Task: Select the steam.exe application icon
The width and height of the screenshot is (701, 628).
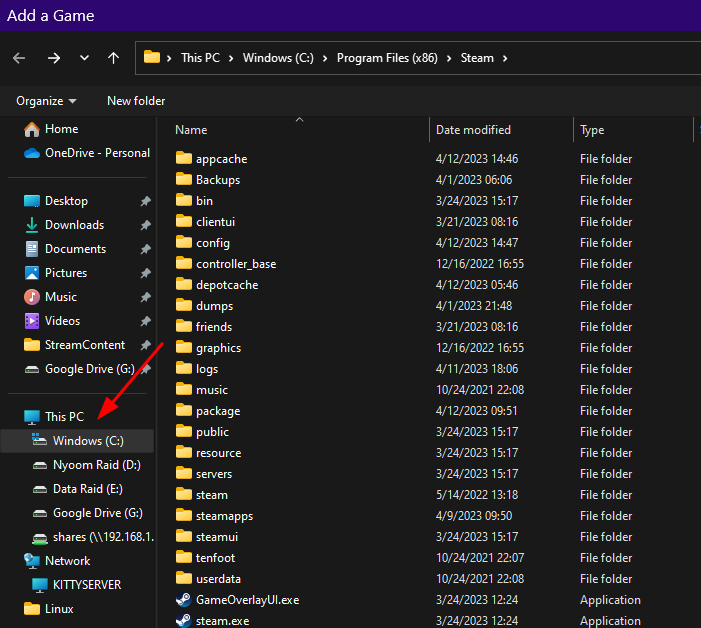Action: [x=183, y=621]
